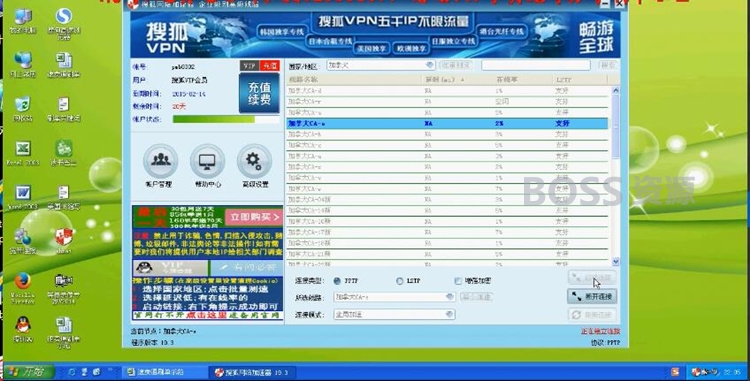Image resolution: width=750 pixels, height=381 pixels.
Task: Click the red 充值 tab beside VIP
Action: tap(270, 65)
